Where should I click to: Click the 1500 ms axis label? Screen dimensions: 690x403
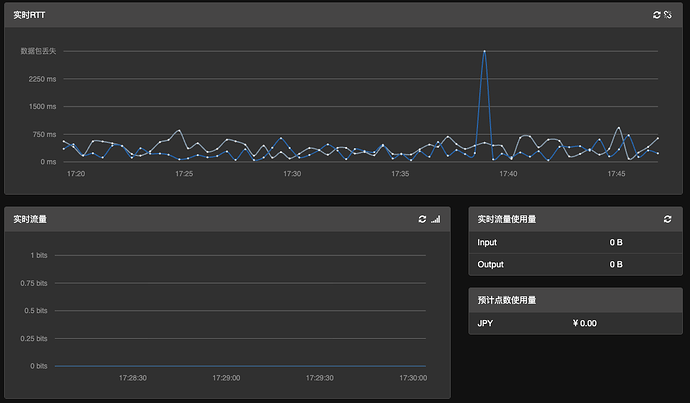[x=42, y=106]
